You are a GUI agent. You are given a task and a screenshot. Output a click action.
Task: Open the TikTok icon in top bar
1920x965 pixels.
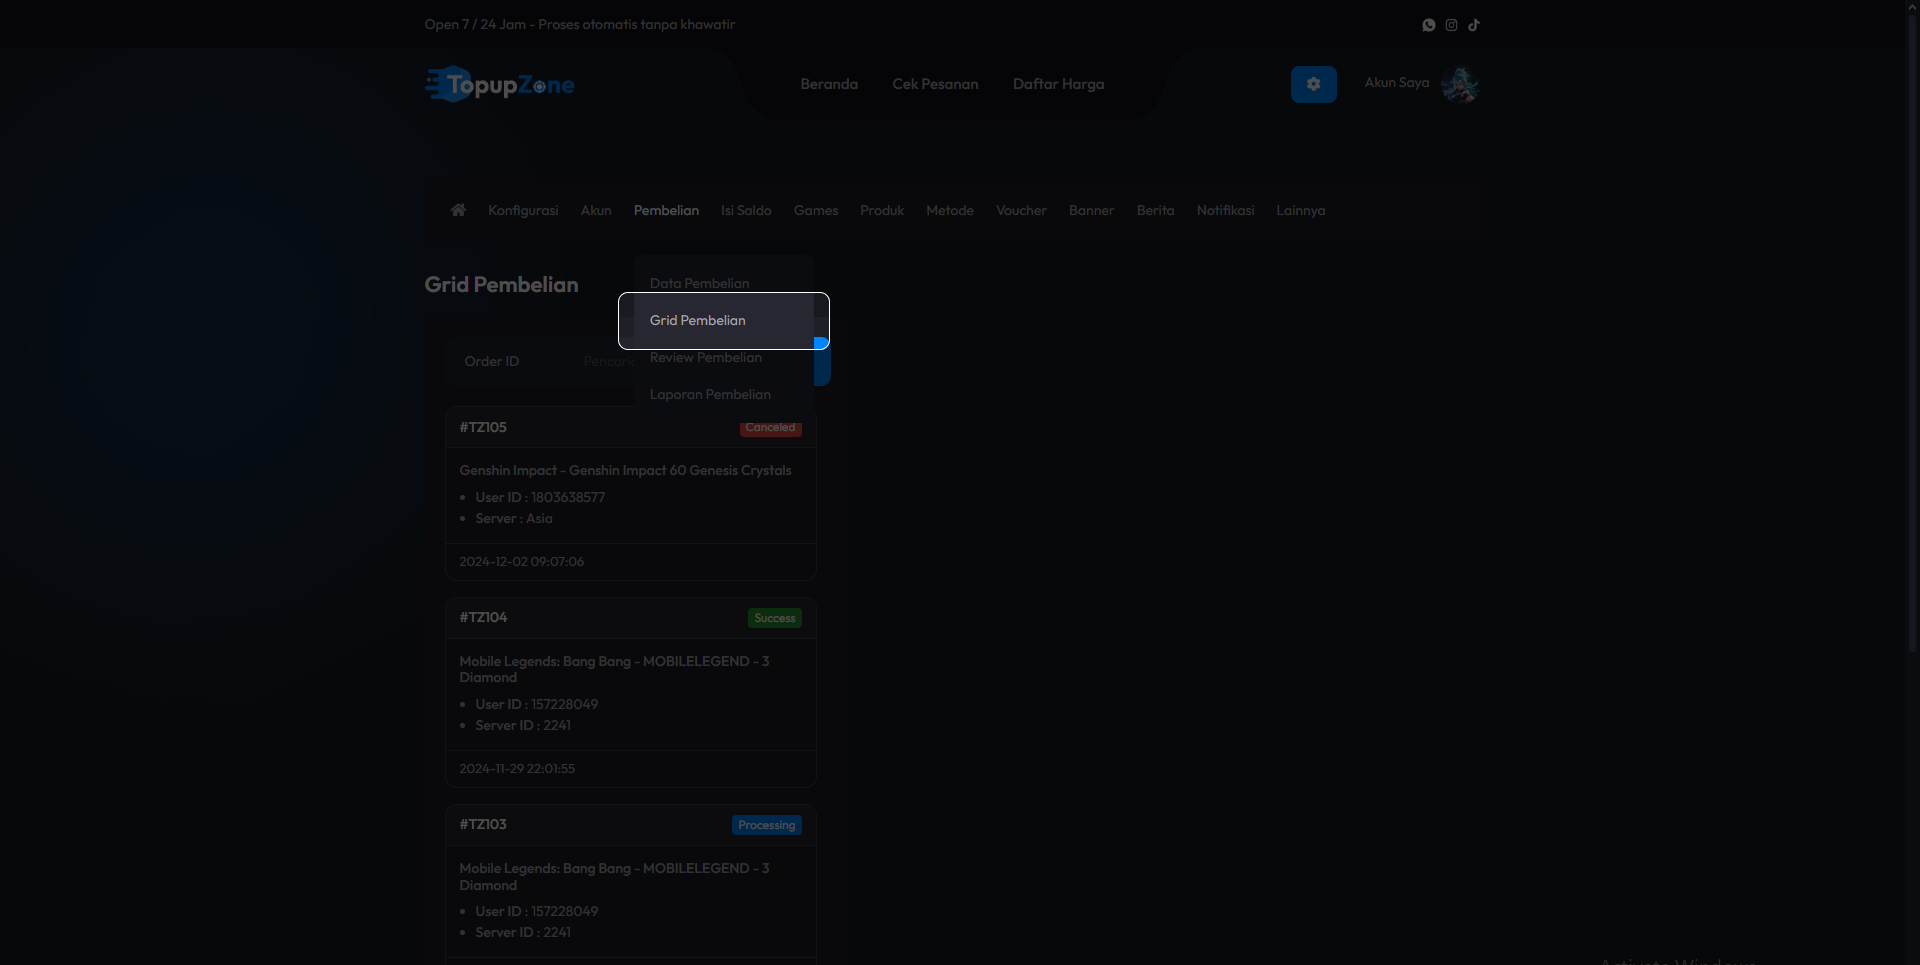[x=1474, y=25]
